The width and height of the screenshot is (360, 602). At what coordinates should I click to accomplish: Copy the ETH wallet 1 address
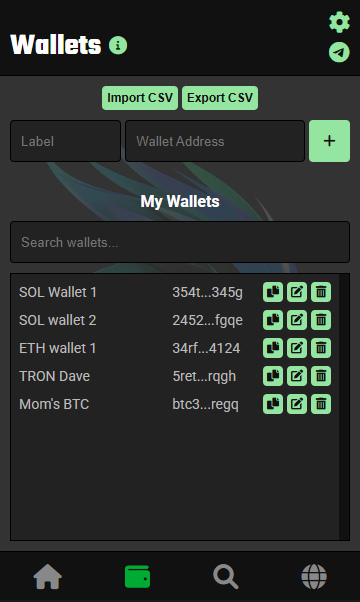tap(273, 348)
